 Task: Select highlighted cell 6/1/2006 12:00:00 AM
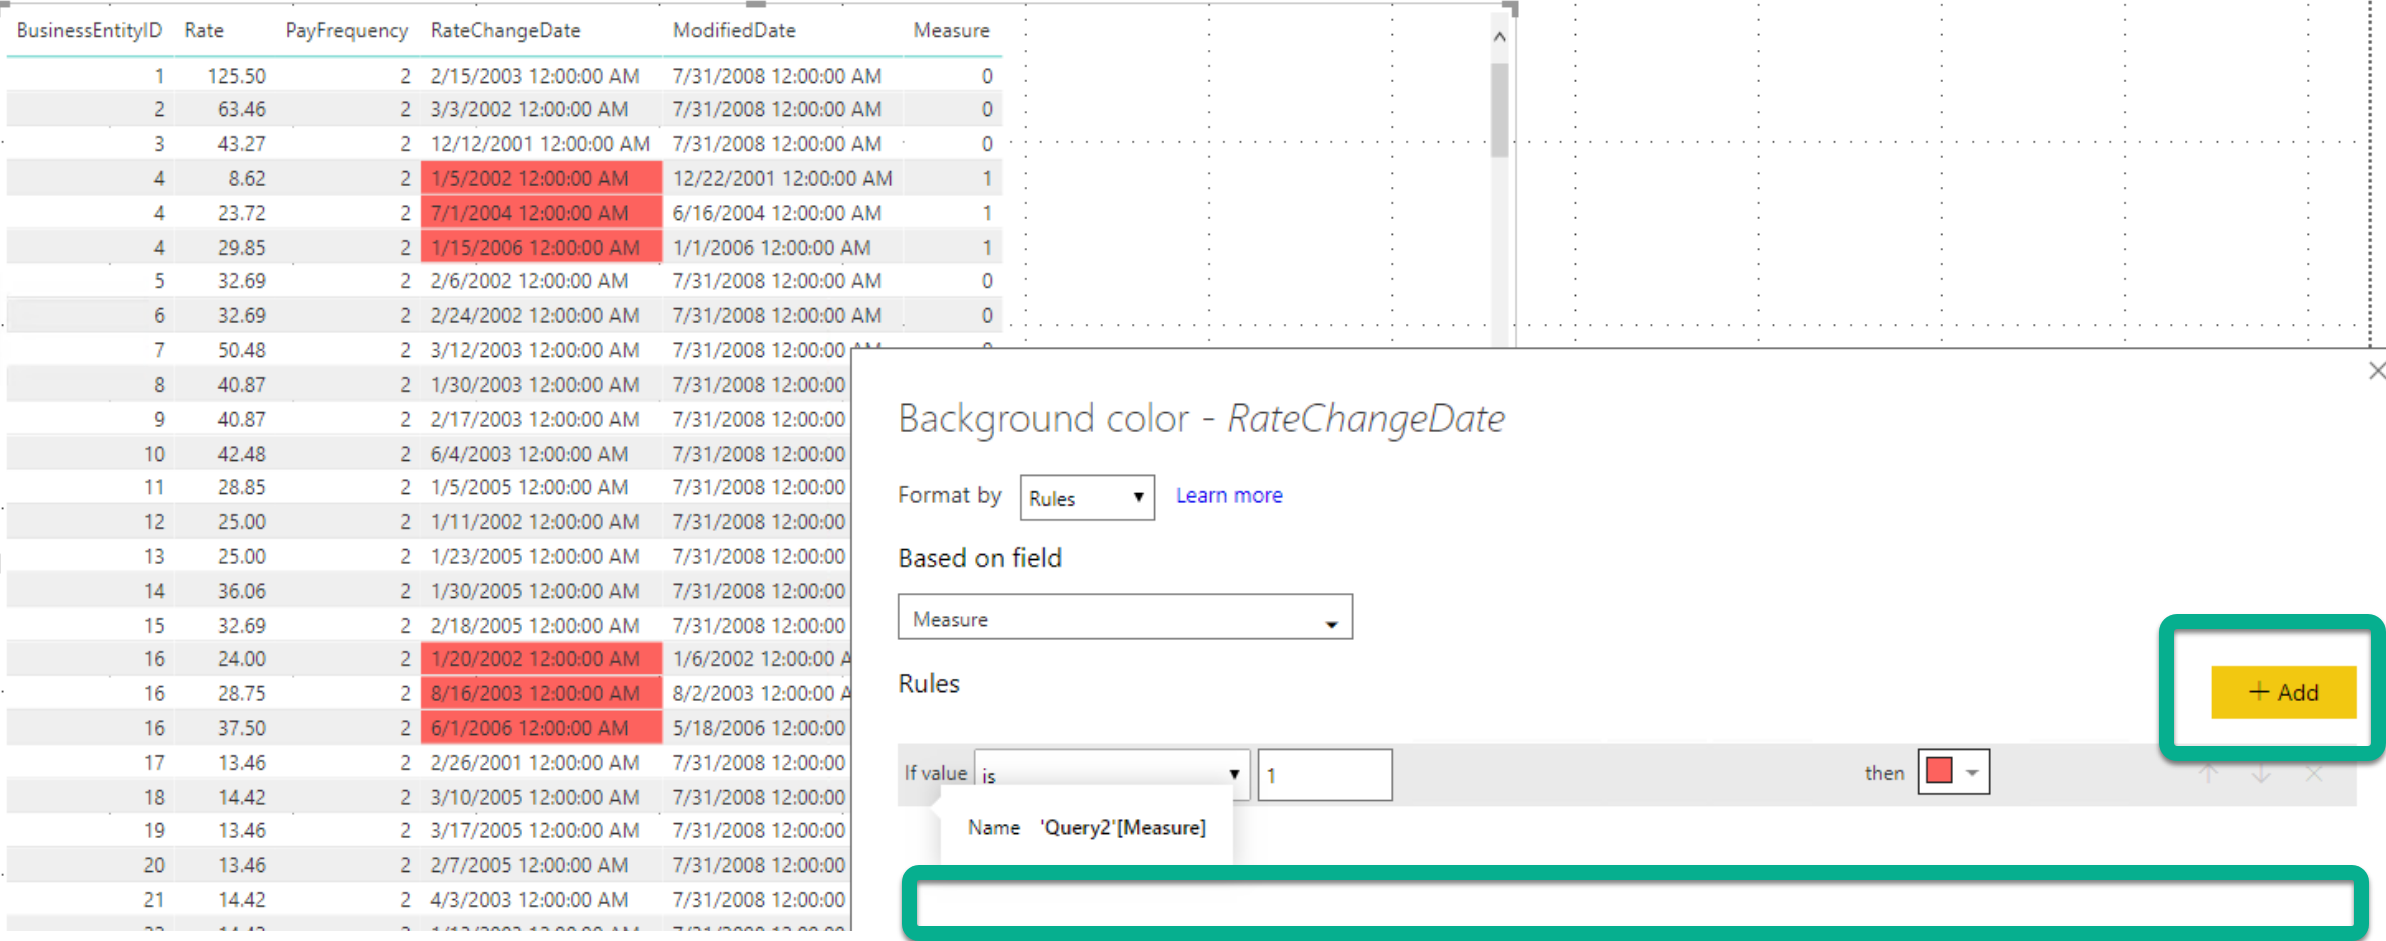(x=541, y=727)
